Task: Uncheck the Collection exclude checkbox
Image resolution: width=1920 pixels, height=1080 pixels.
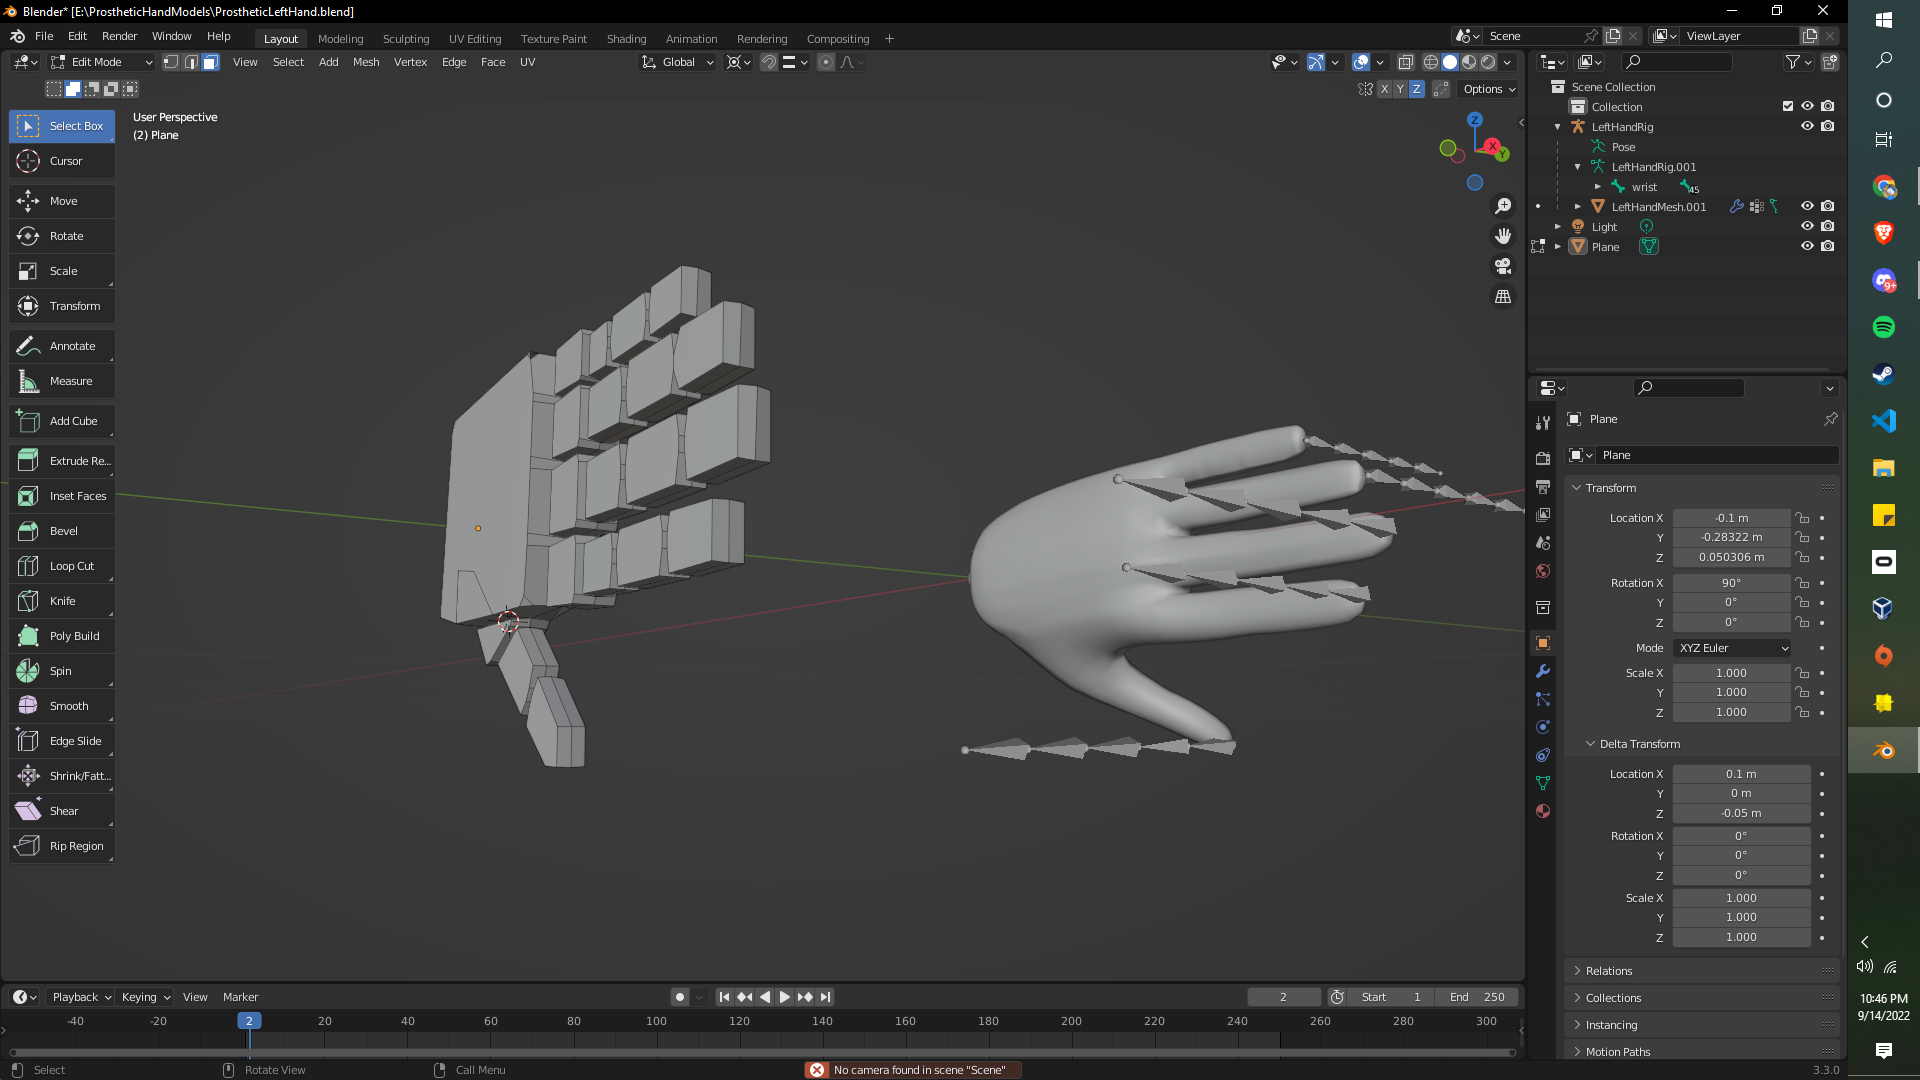Action: pyautogui.click(x=1788, y=106)
